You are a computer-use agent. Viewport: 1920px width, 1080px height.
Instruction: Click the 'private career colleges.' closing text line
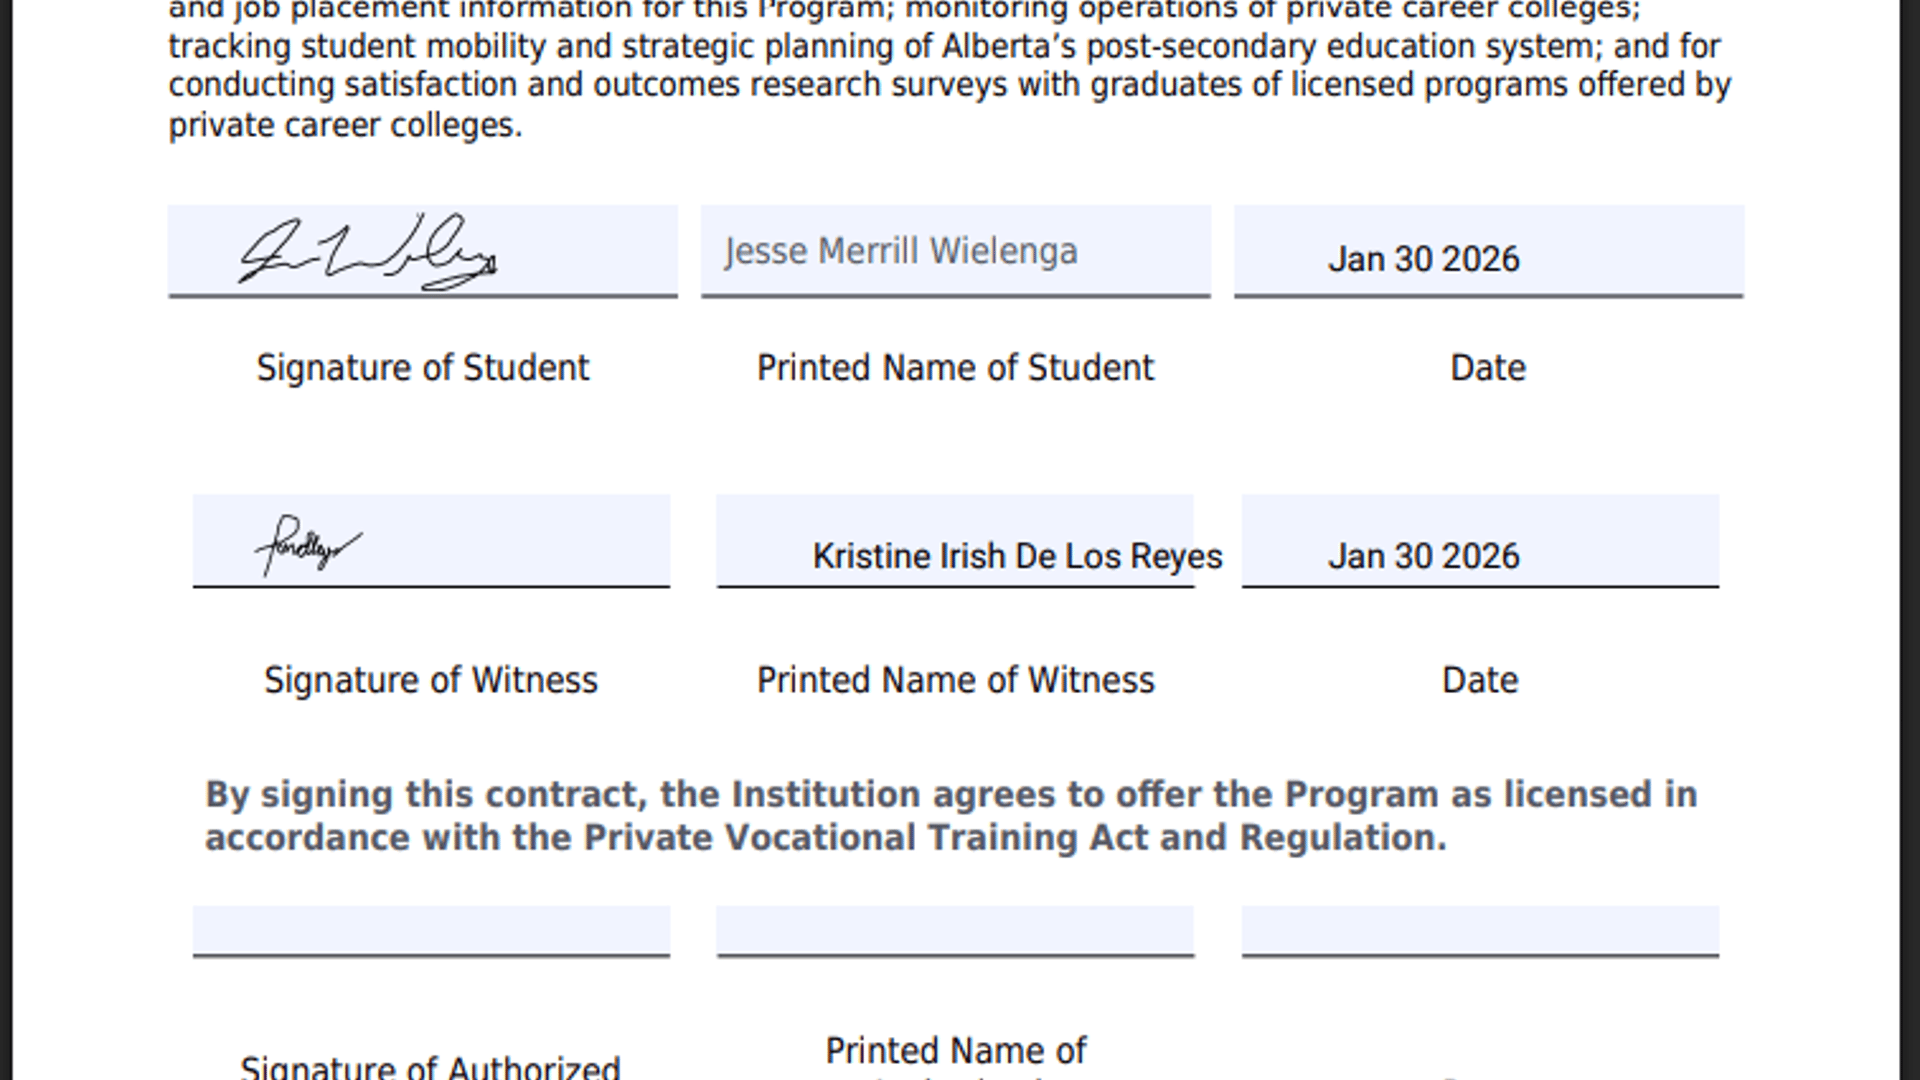point(345,125)
